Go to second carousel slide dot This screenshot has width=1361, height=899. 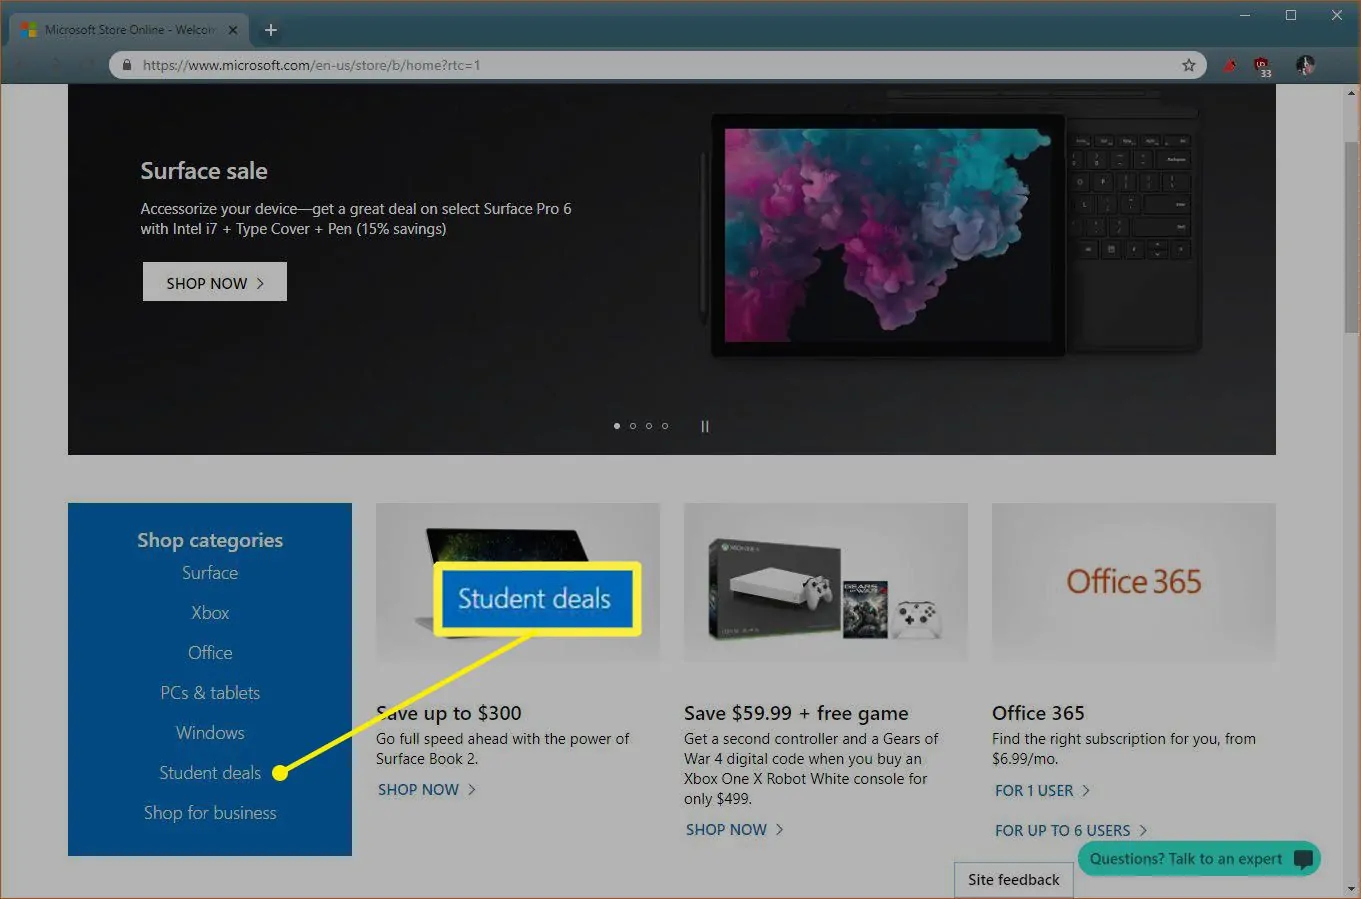point(633,426)
